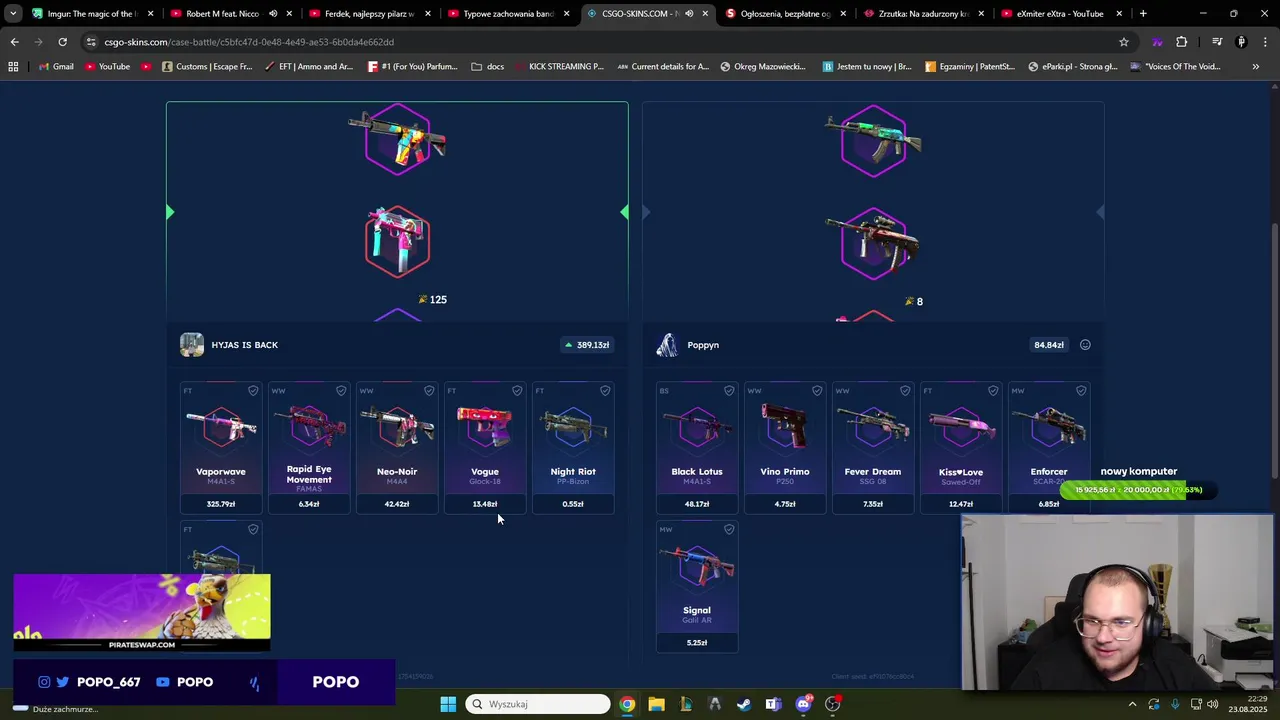
Task: Click the nowy komputer goal progress bar
Action: pos(1138,490)
